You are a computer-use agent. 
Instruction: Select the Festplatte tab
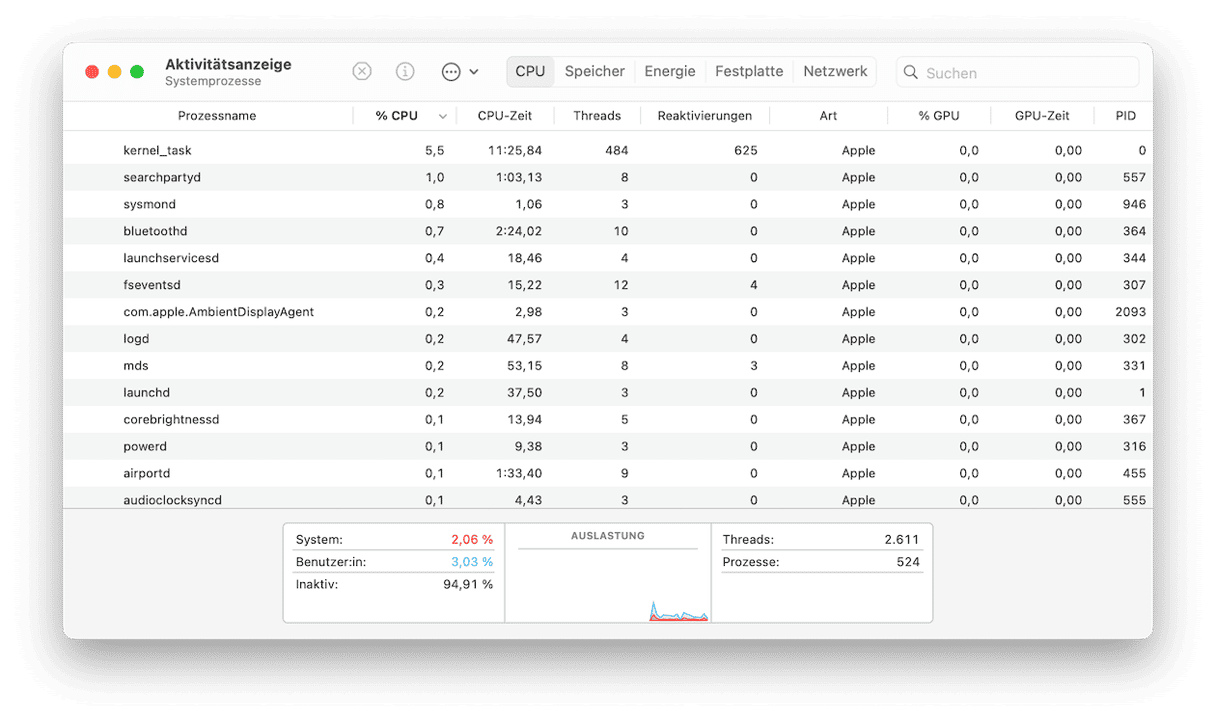click(x=749, y=71)
